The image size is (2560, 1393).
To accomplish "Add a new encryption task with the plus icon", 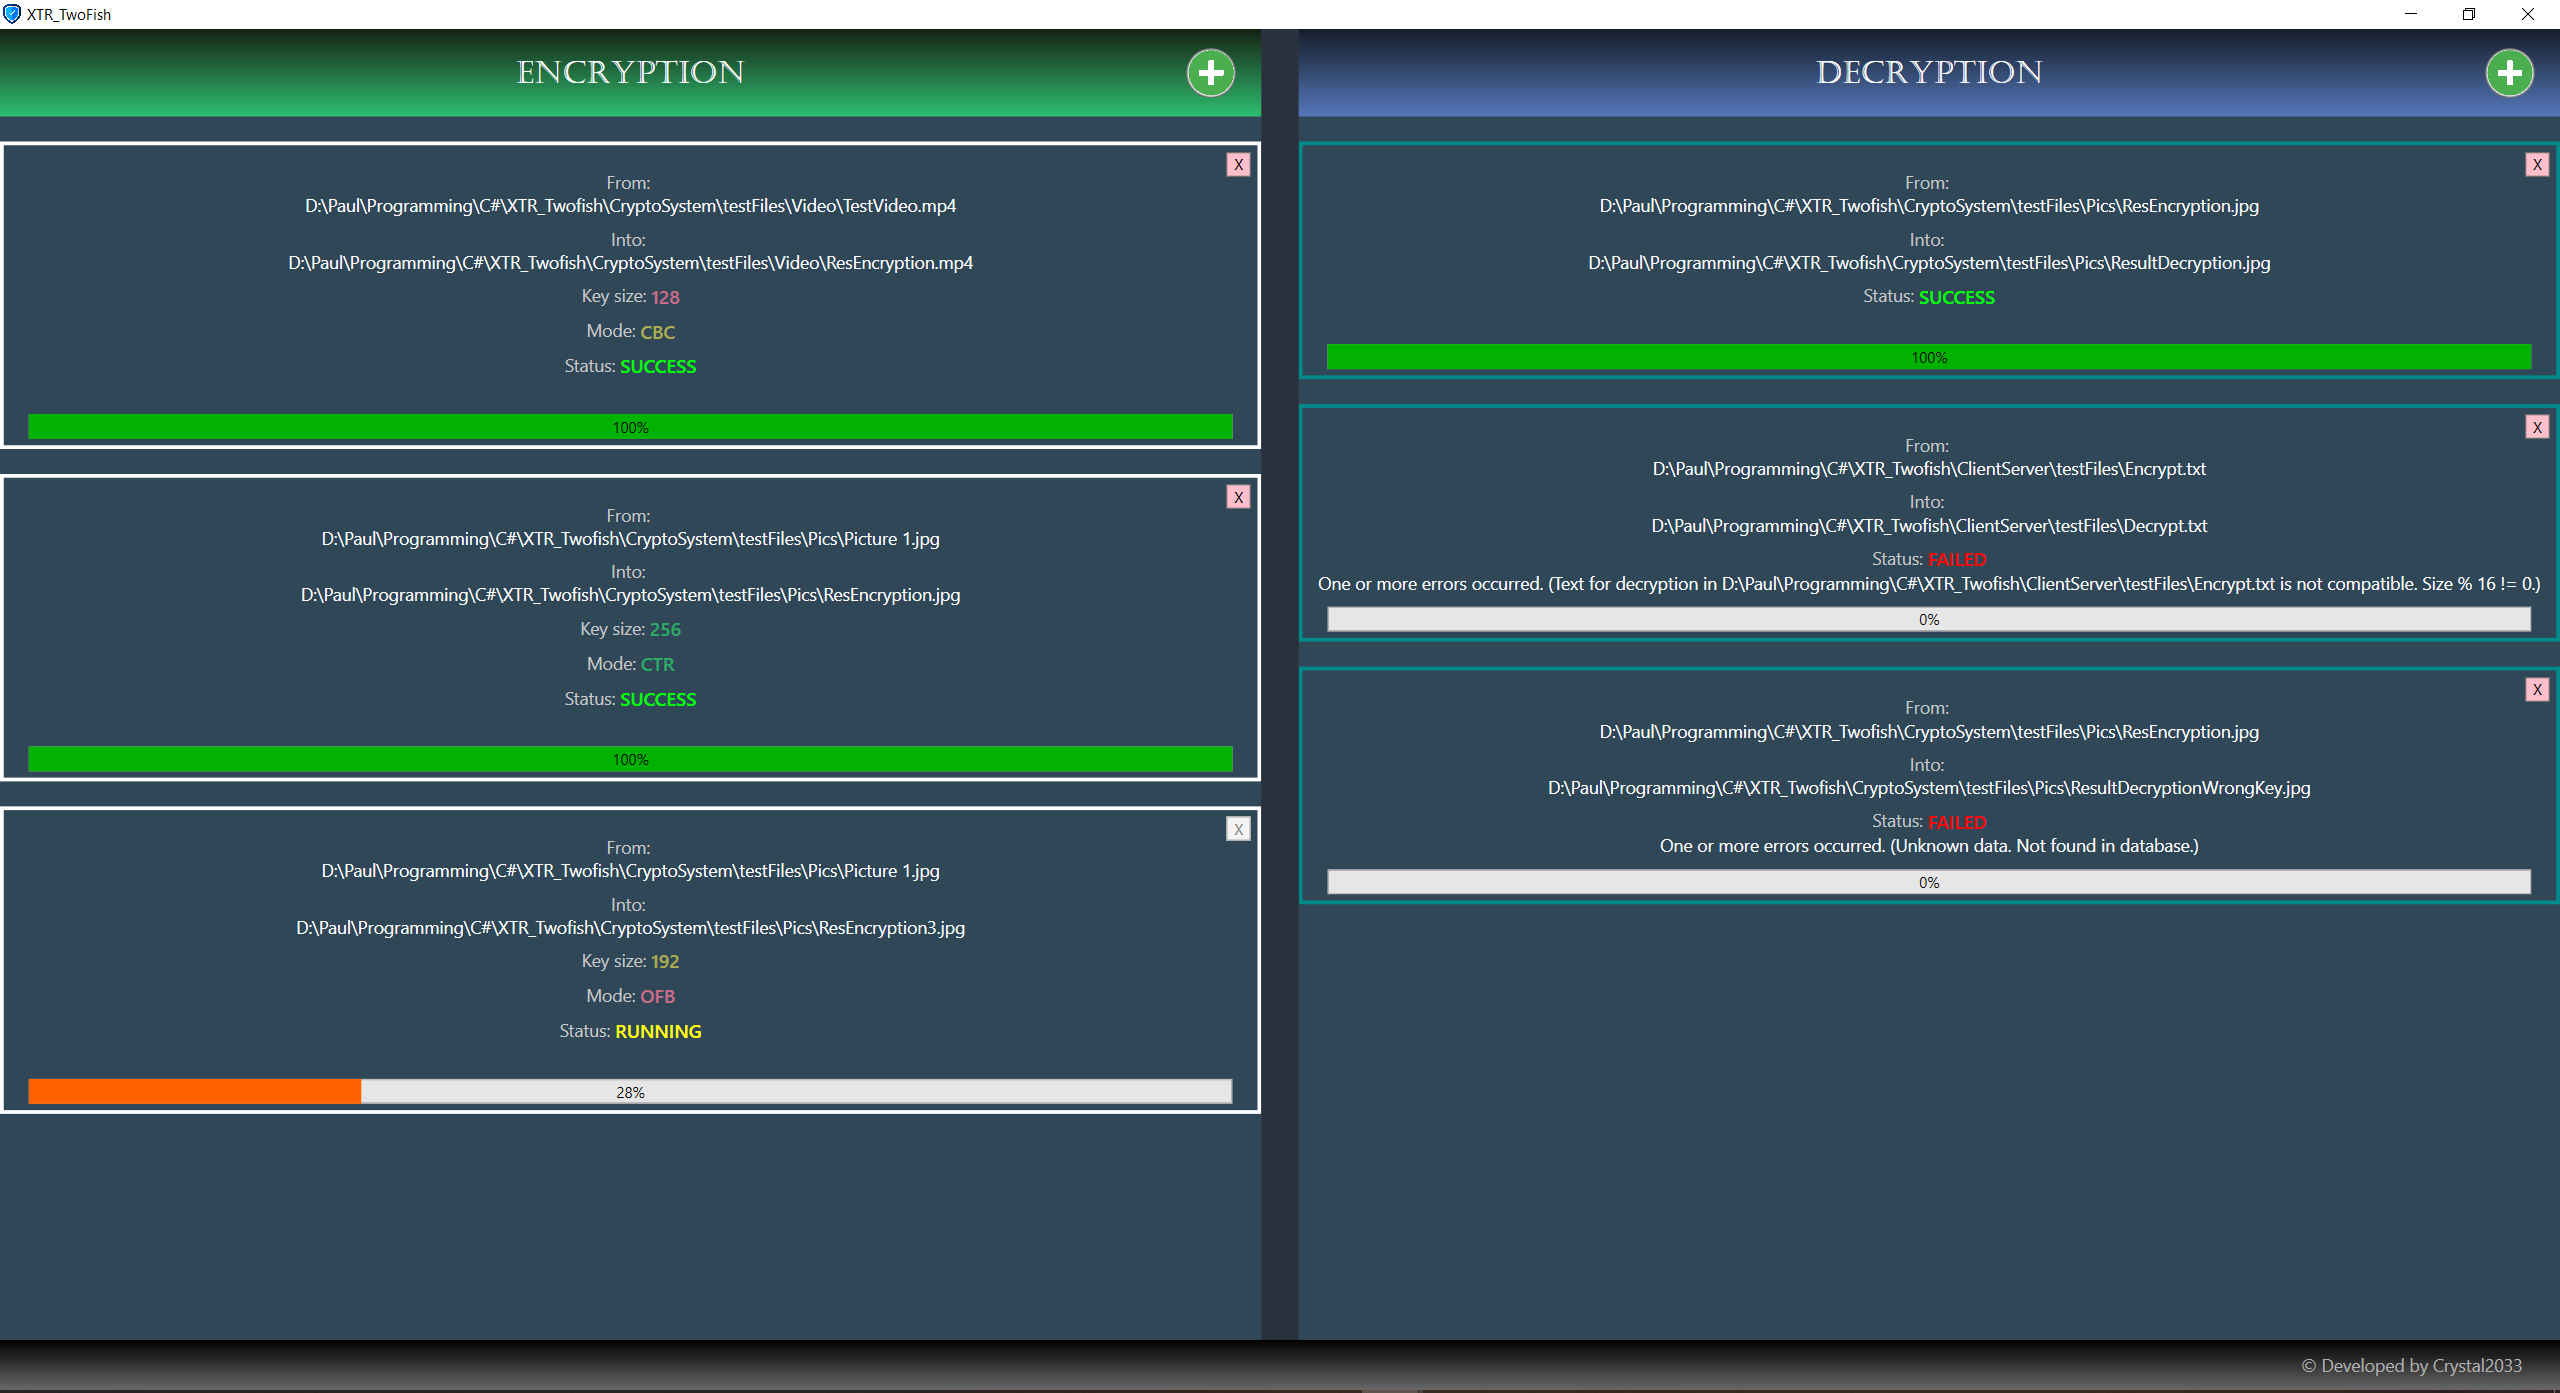I will [x=1211, y=72].
